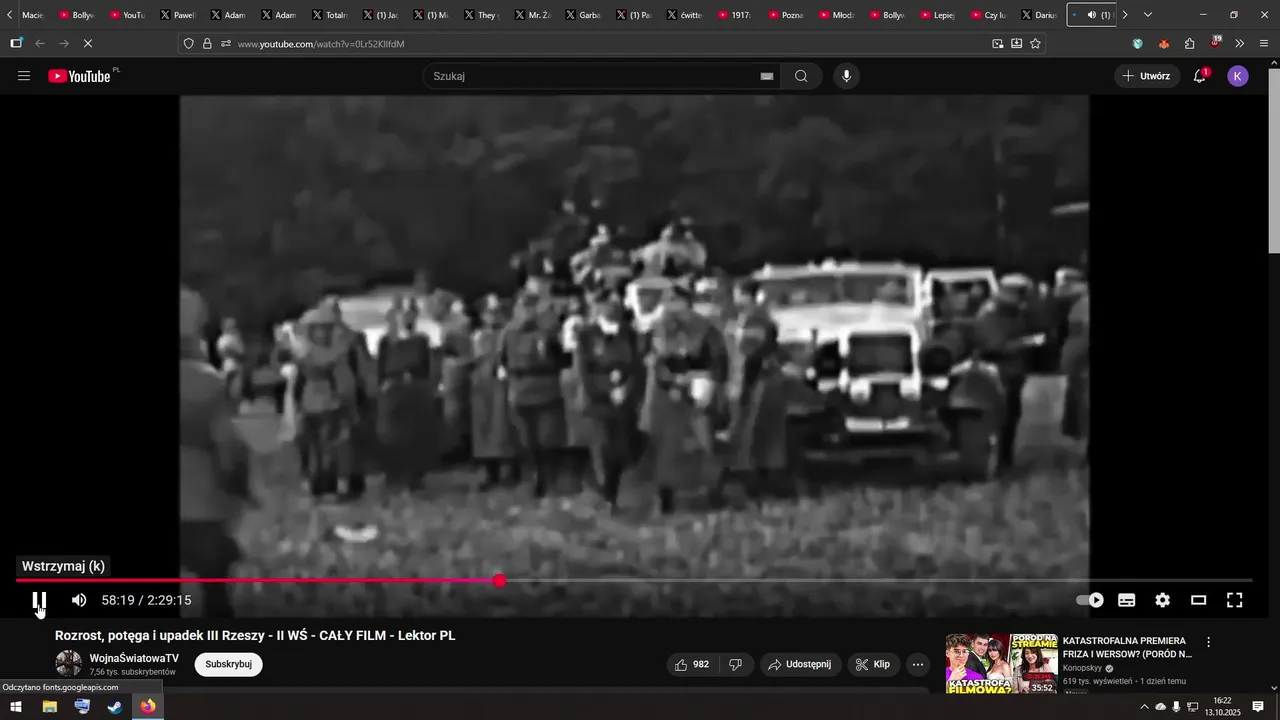Open Windows Start menu

click(16, 707)
